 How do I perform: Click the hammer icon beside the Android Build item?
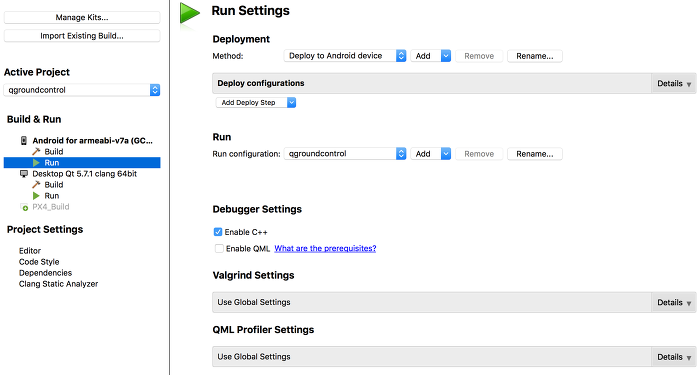(x=37, y=152)
